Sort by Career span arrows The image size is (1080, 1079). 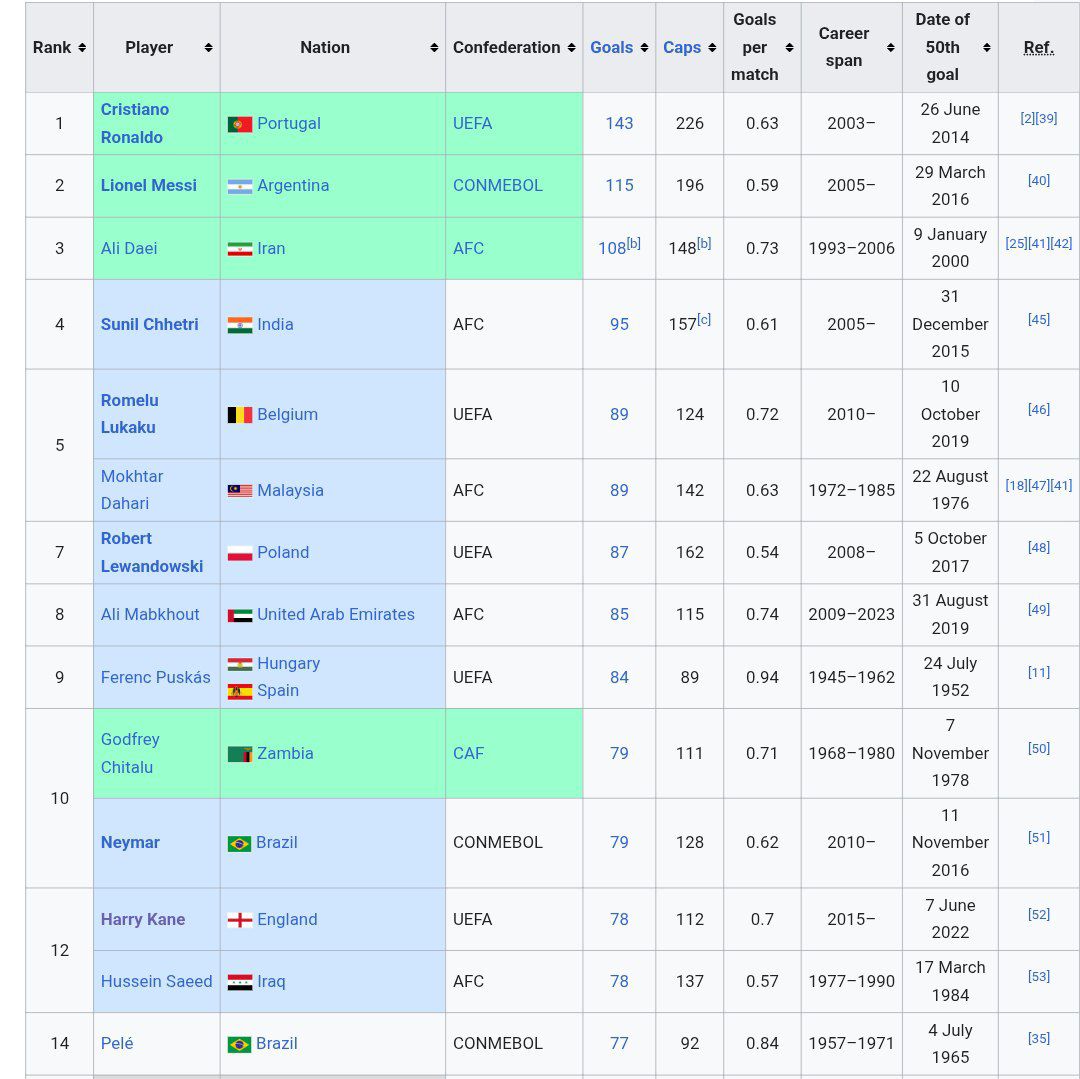click(x=891, y=48)
